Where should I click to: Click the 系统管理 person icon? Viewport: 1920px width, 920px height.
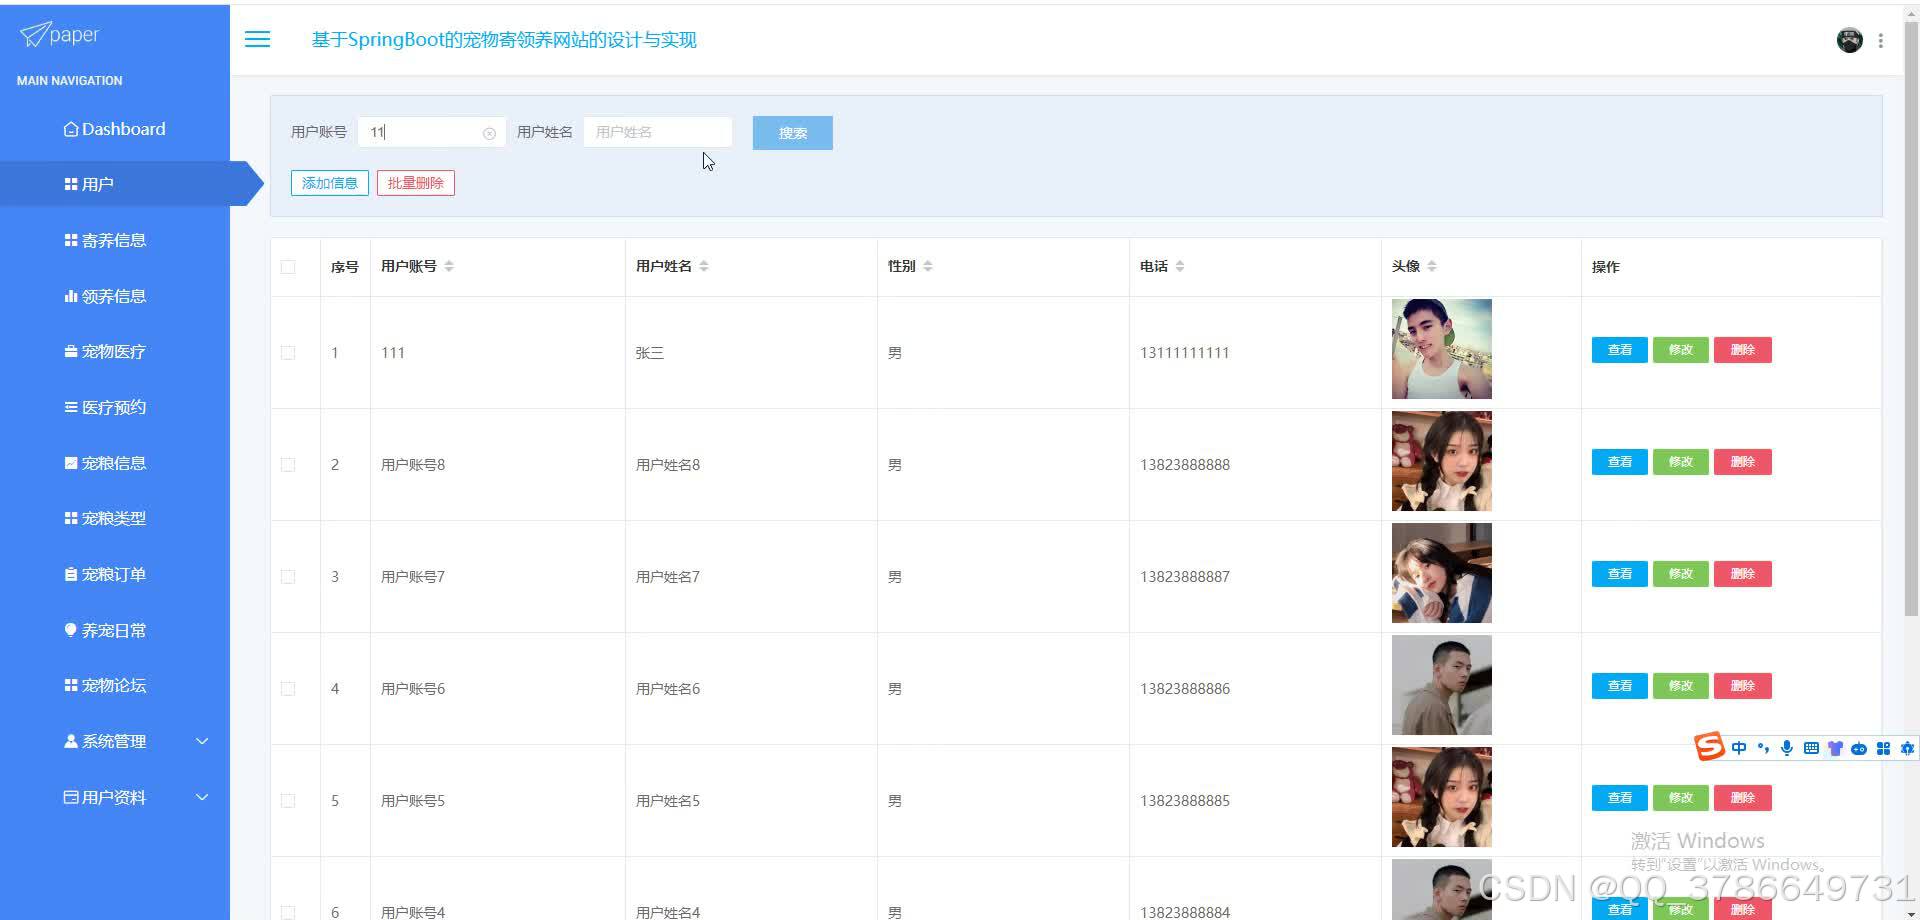coord(71,741)
